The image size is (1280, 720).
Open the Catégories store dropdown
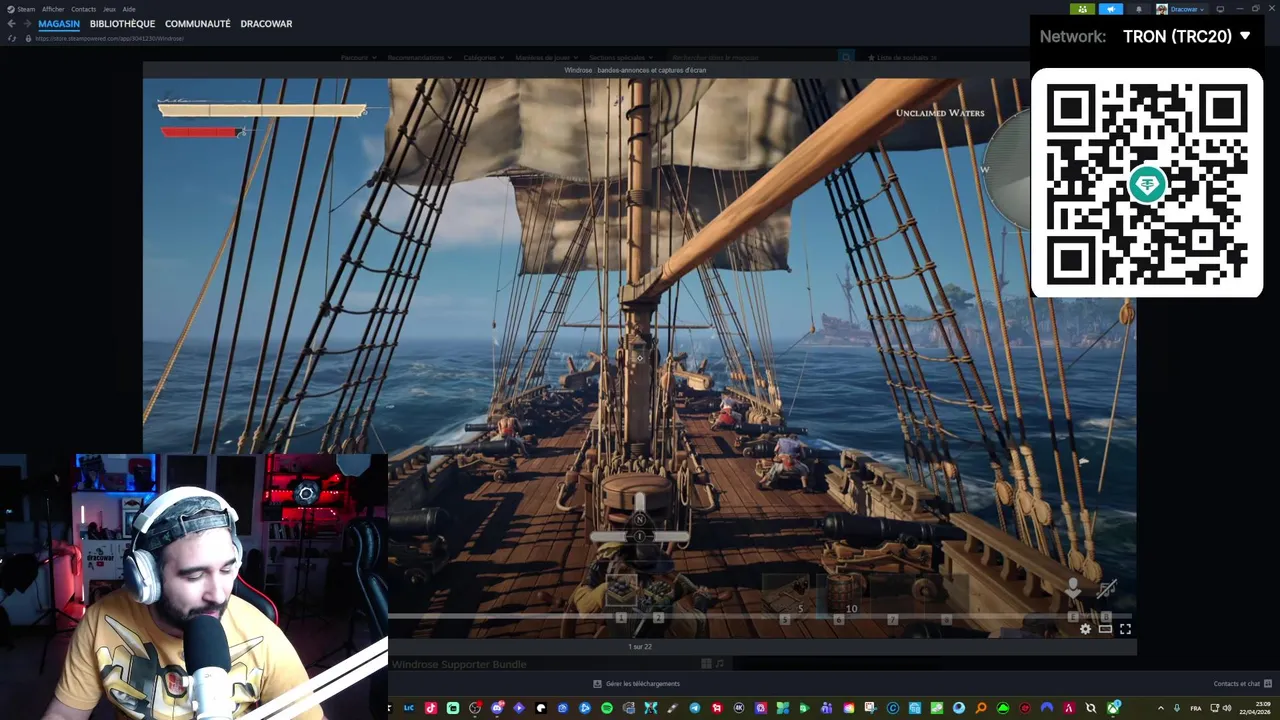[484, 57]
